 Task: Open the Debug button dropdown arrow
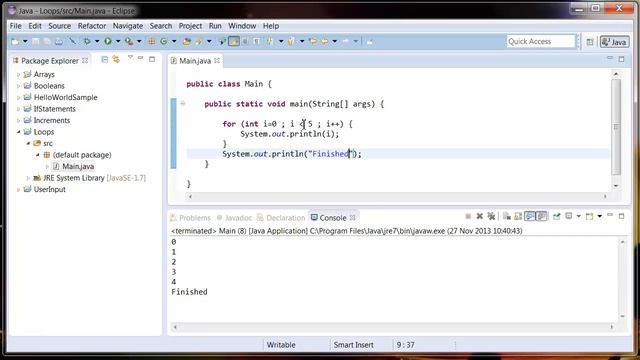coord(97,41)
